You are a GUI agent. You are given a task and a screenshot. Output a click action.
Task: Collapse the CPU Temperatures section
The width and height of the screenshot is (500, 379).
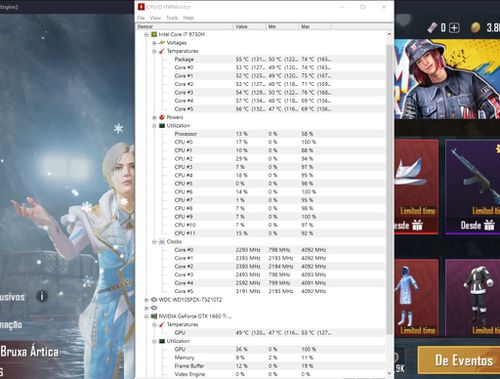(x=154, y=51)
